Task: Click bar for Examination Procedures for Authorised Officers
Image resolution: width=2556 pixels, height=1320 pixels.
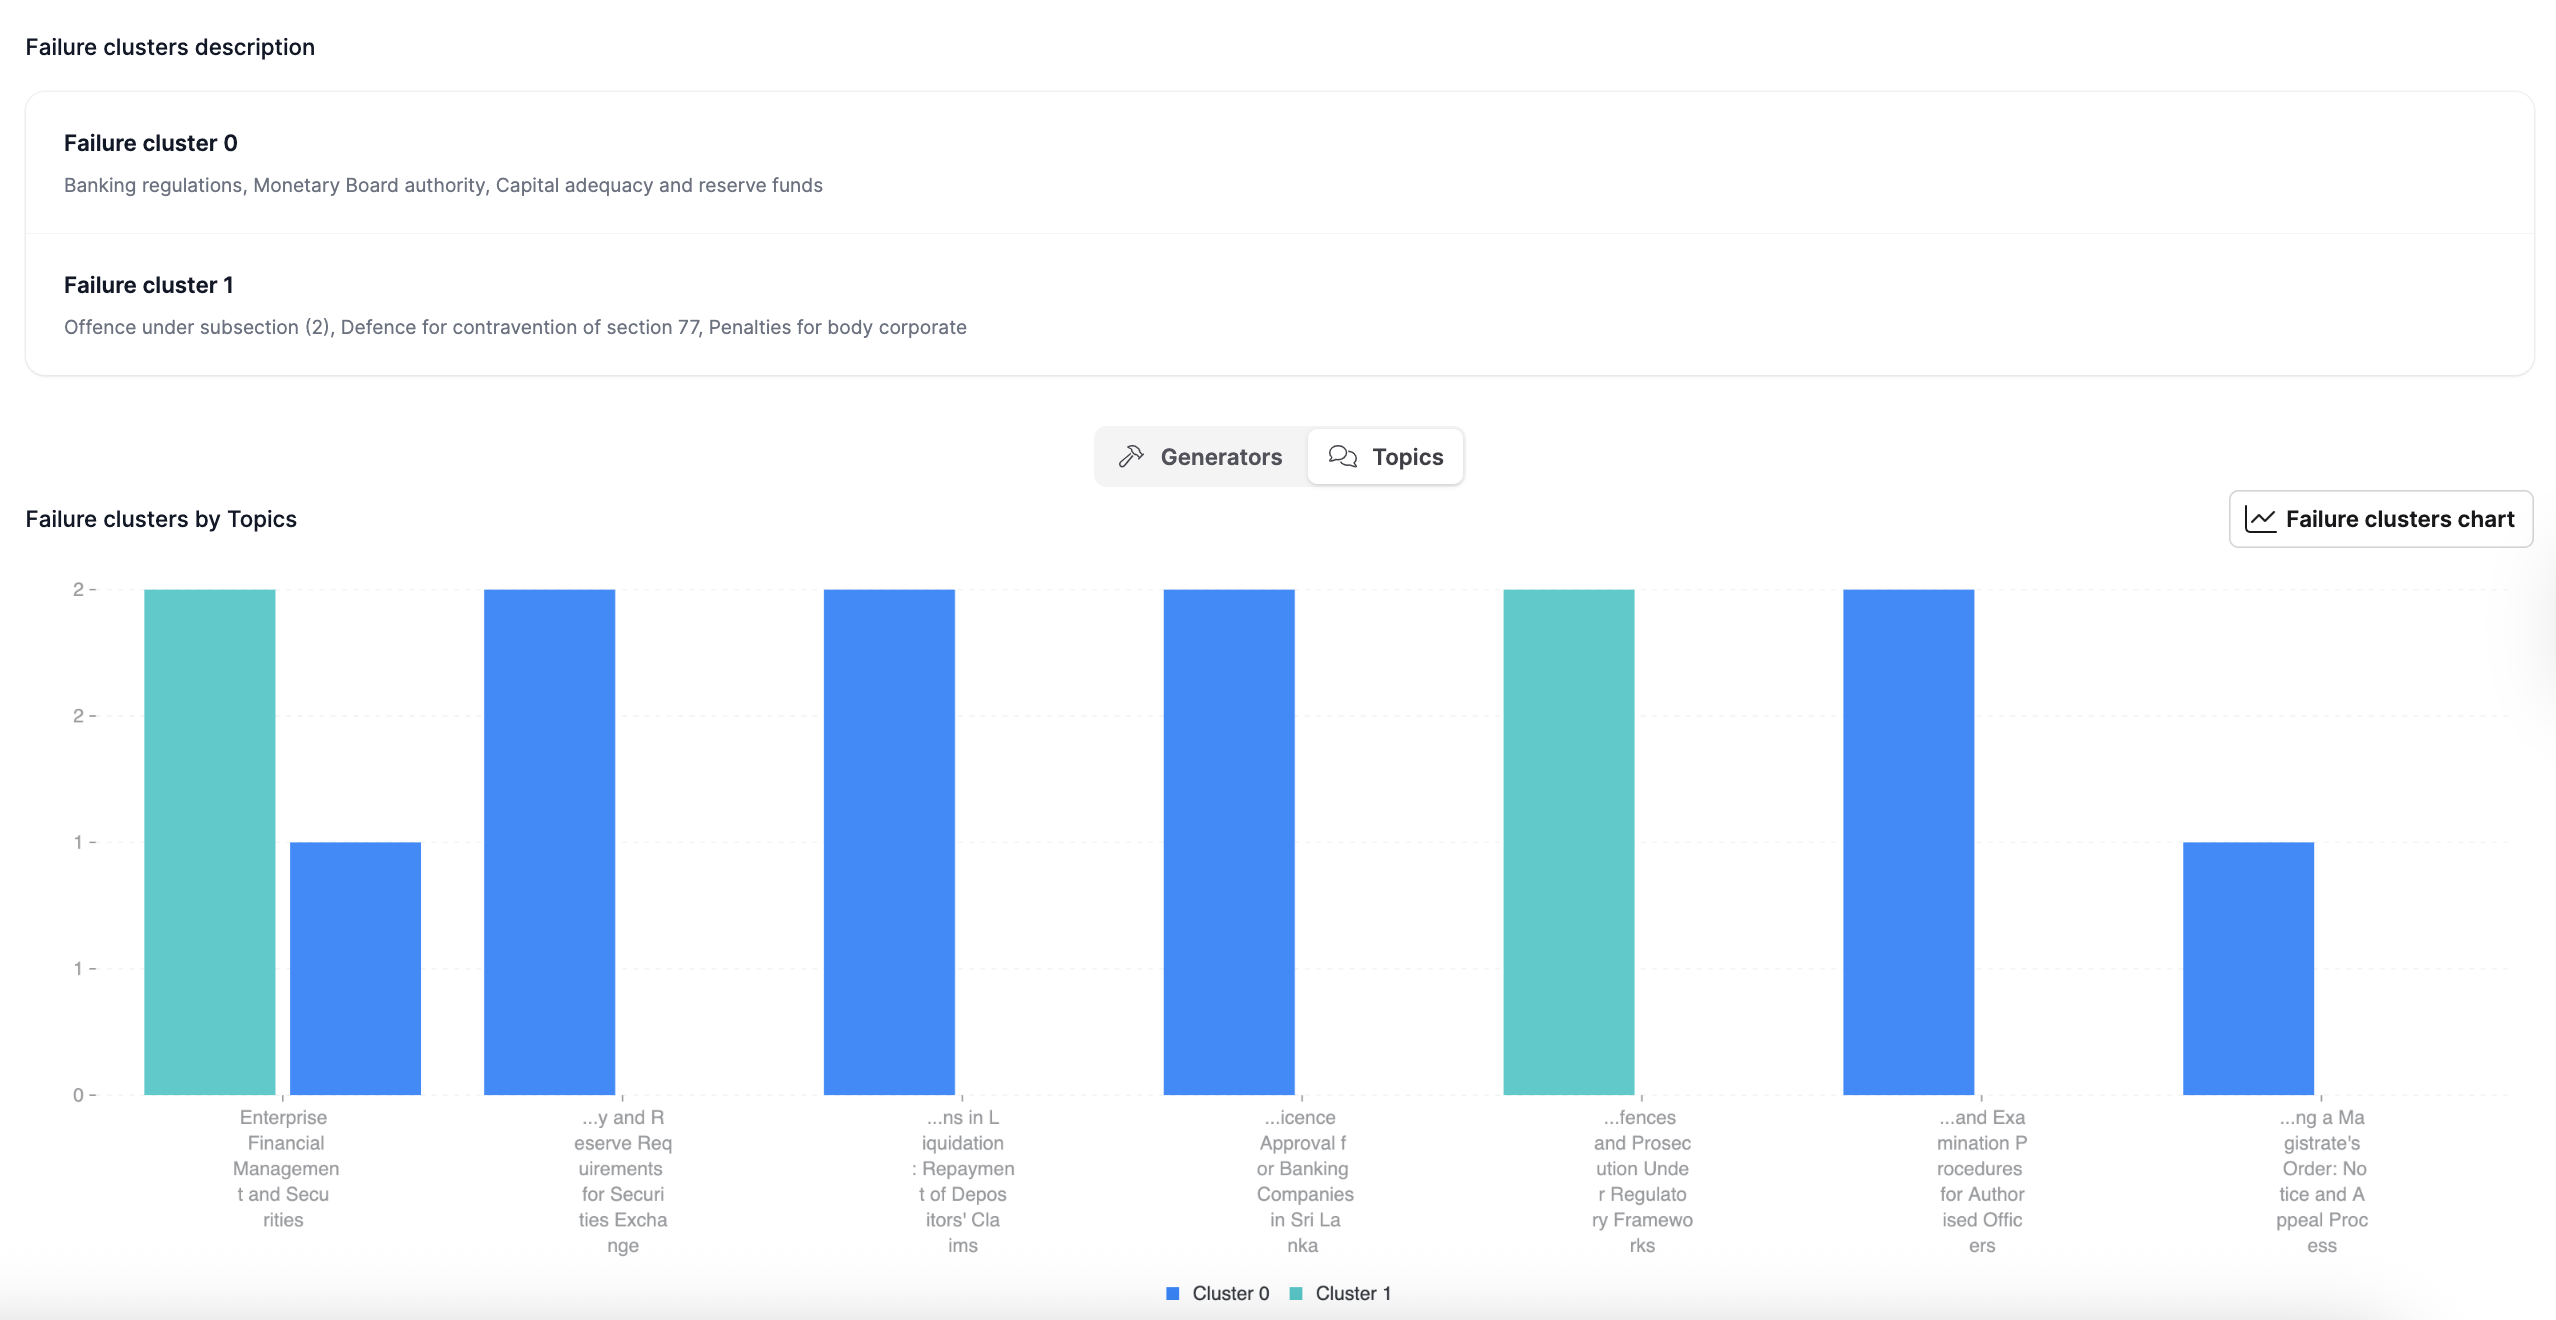Action: point(1908,842)
